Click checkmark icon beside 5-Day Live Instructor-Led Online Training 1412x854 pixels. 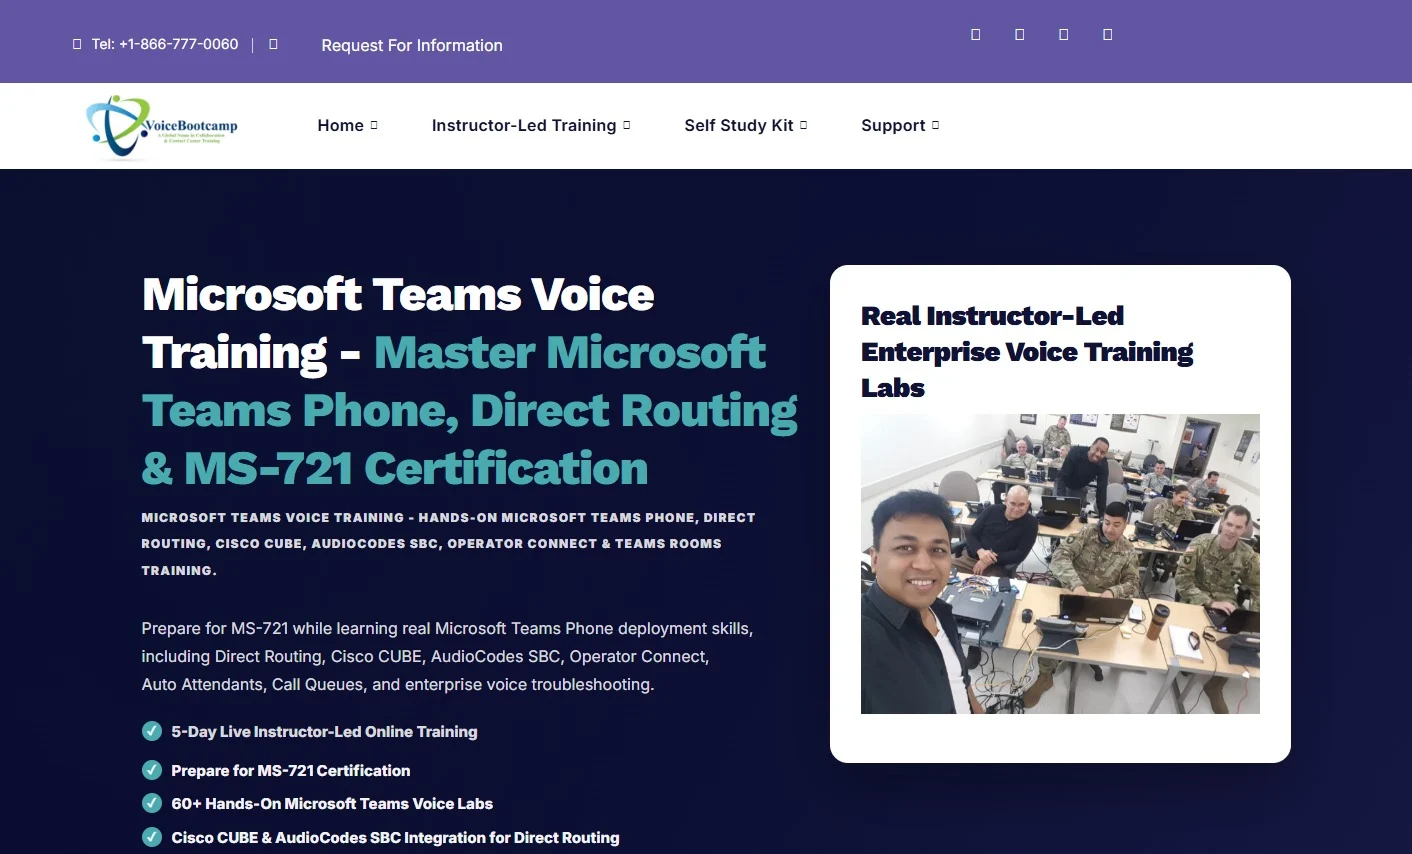[x=152, y=731]
